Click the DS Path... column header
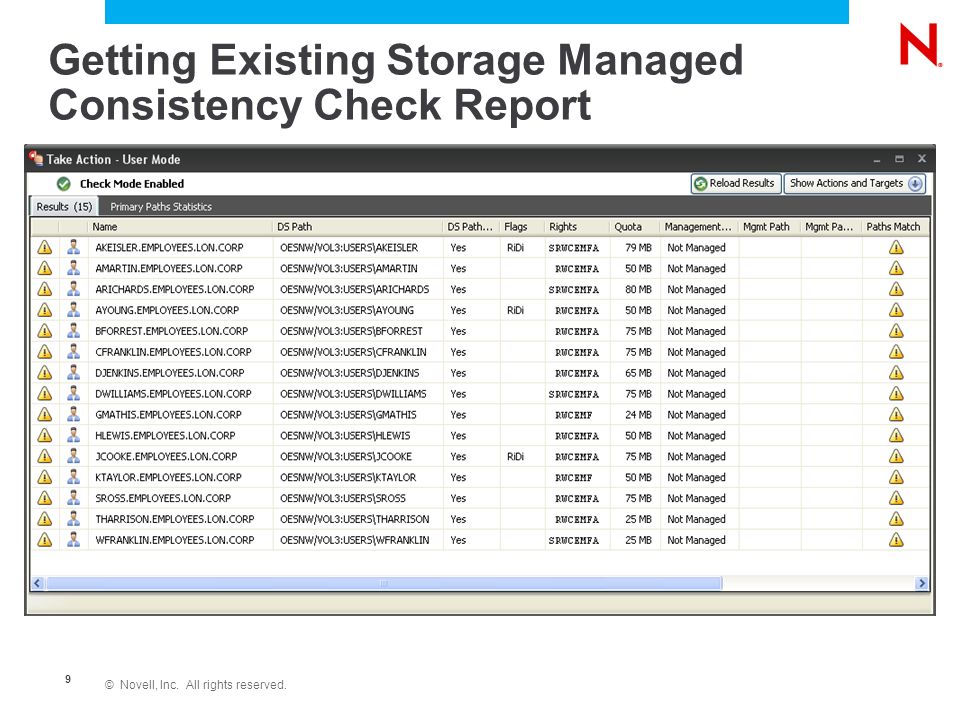The height and width of the screenshot is (720, 960). coord(471,227)
